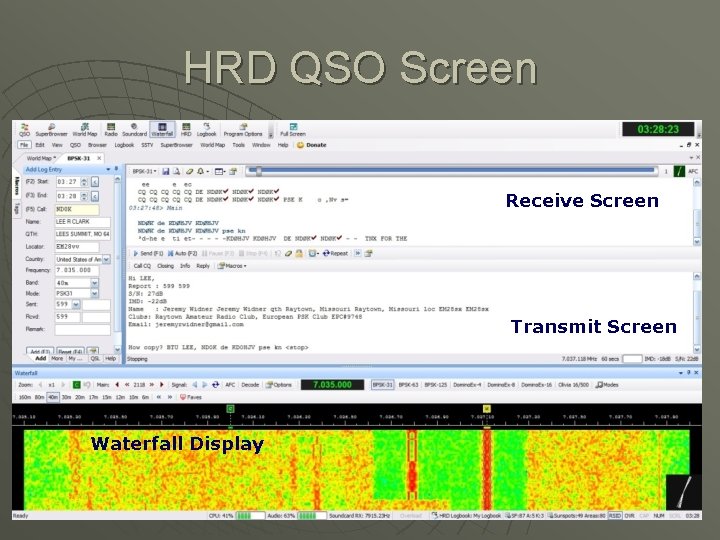The image size is (720, 540).
Task: Toggle the AFC option in the waterfall toolbar
Action: click(x=230, y=385)
